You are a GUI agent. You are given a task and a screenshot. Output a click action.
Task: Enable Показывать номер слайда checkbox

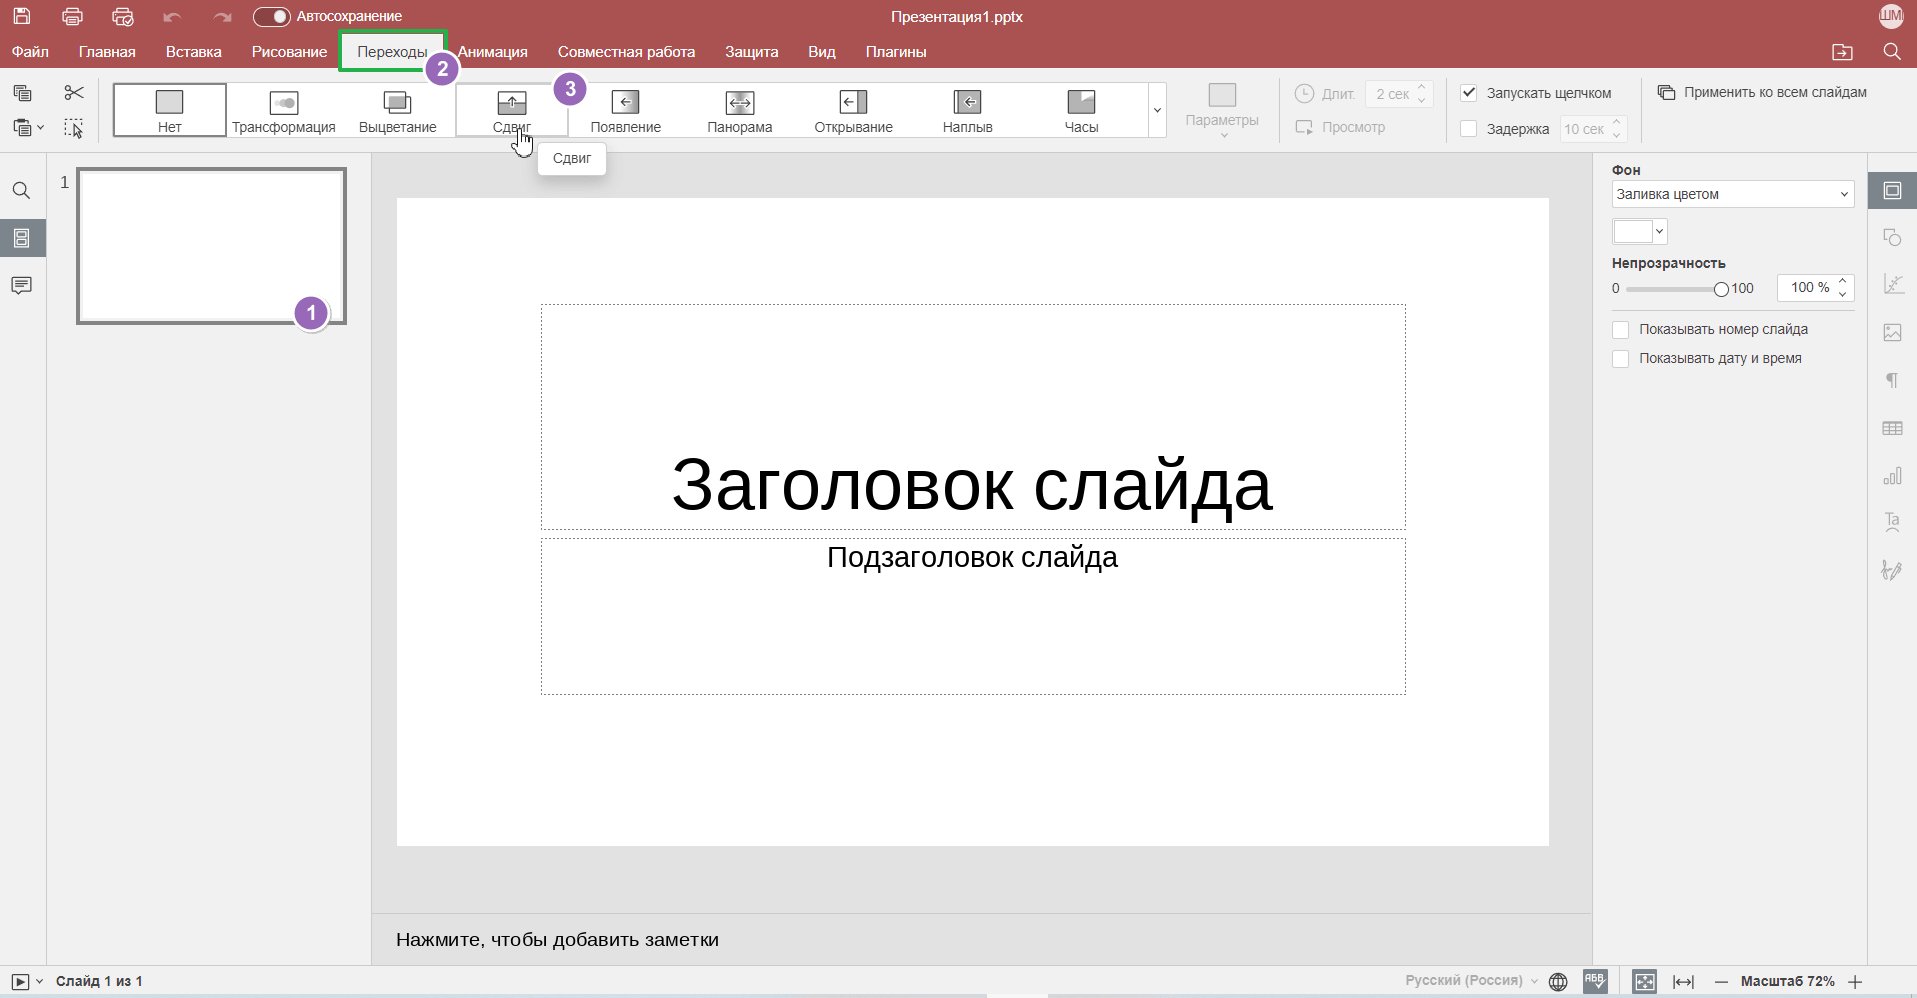pos(1621,330)
